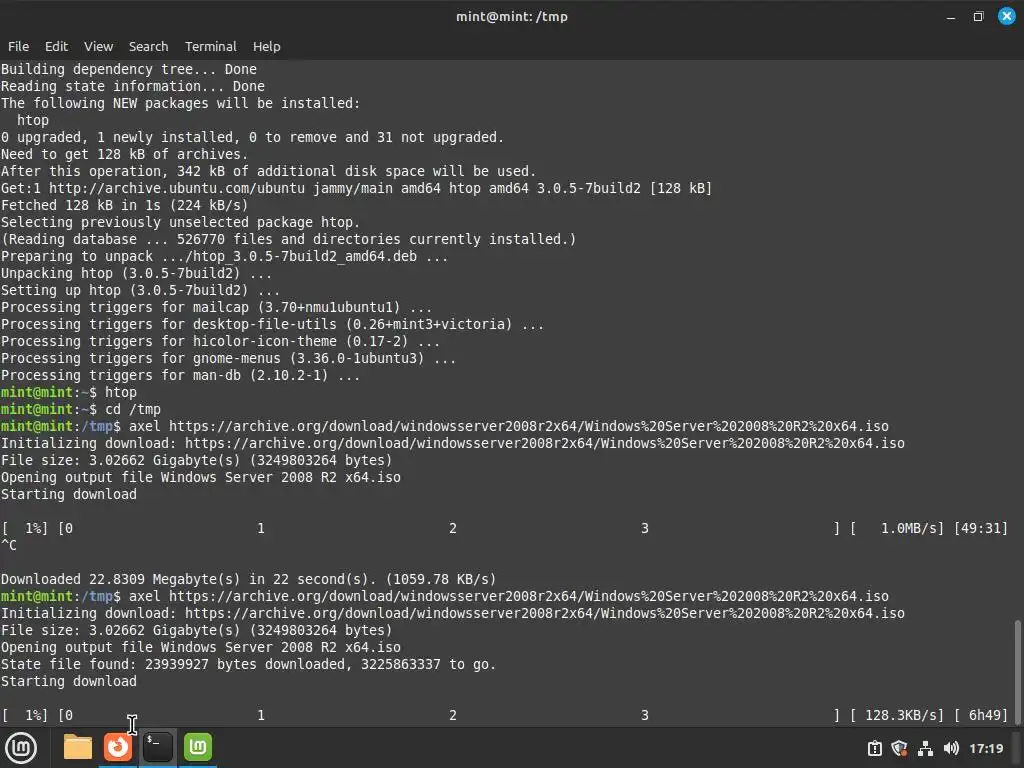Viewport: 1024px width, 768px height.
Task: Click 'Processing triggers for desktop-file-utils' line
Action: tap(272, 325)
